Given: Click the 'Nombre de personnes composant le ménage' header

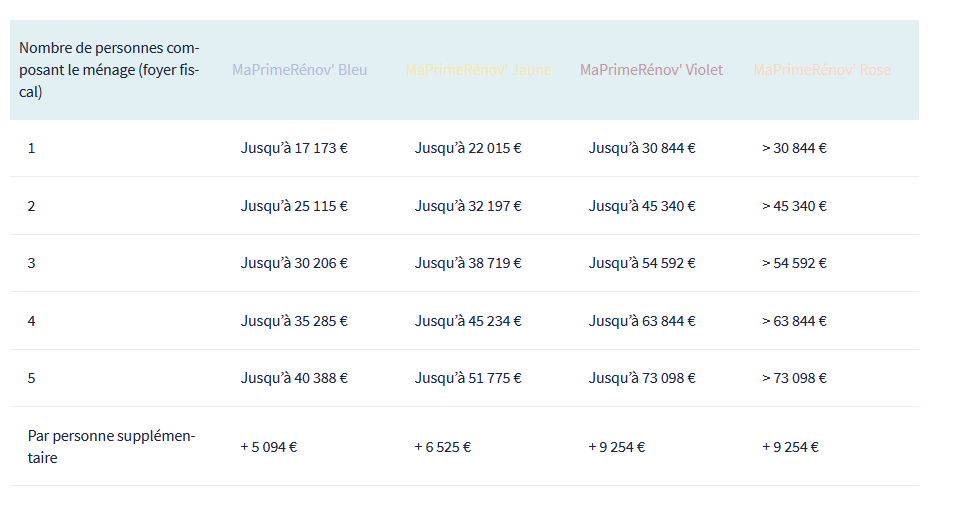Looking at the screenshot, I should click(109, 70).
